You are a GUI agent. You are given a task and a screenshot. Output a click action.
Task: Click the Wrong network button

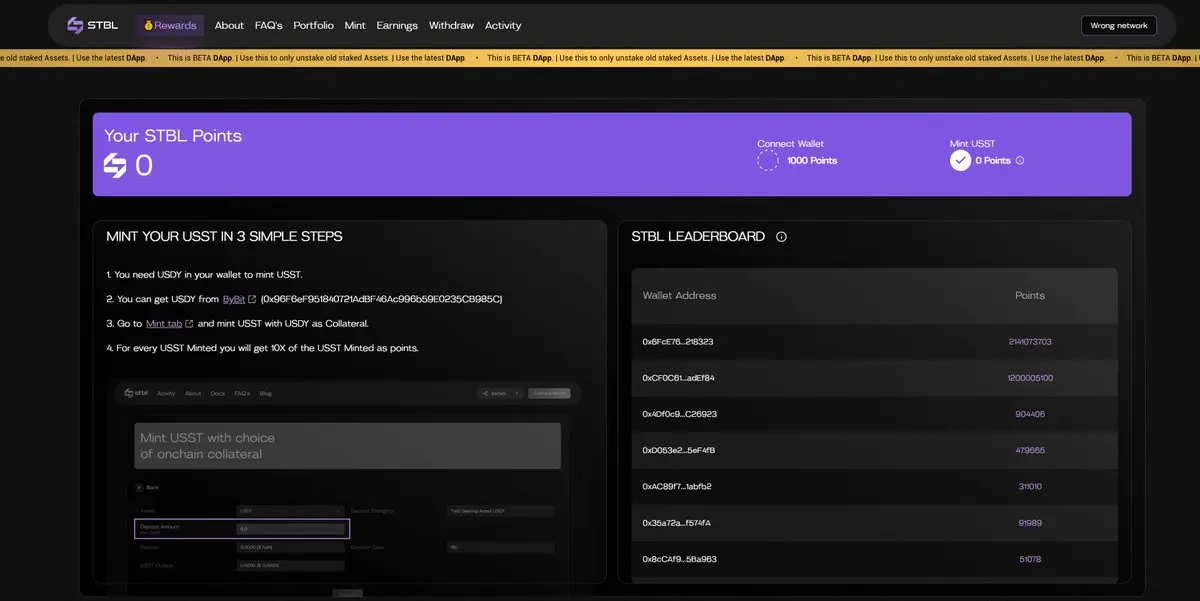point(1119,26)
